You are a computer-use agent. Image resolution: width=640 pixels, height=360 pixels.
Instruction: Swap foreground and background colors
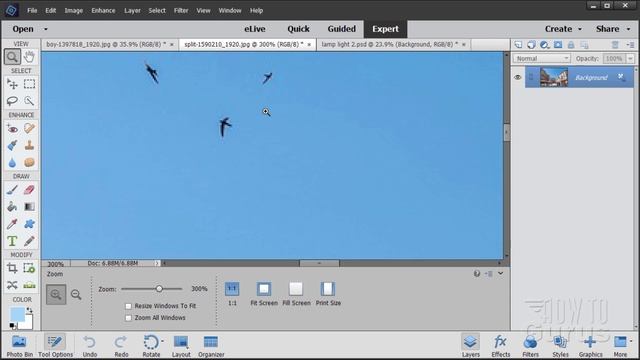coord(29,310)
